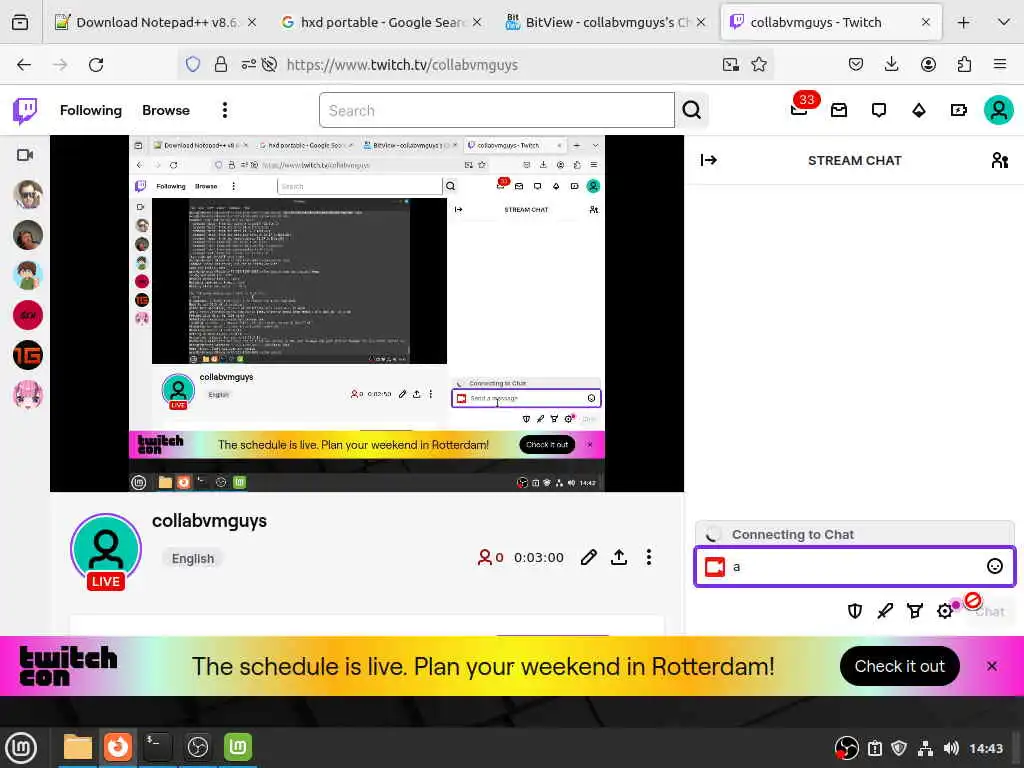The image size is (1024, 768).
Task: Collapse the stream chat panel
Action: click(x=709, y=160)
